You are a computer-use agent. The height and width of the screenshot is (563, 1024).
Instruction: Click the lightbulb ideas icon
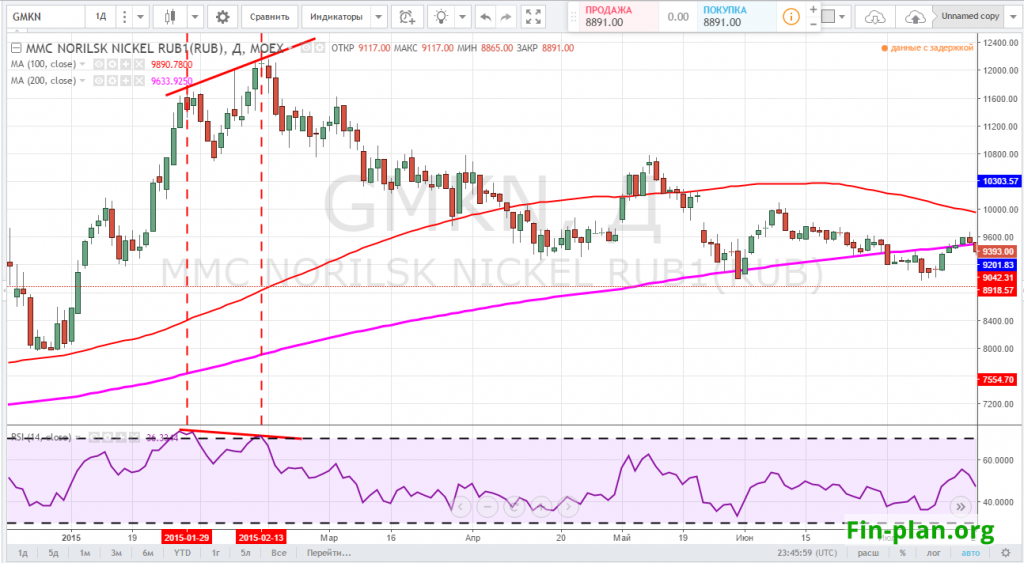pyautogui.click(x=441, y=17)
